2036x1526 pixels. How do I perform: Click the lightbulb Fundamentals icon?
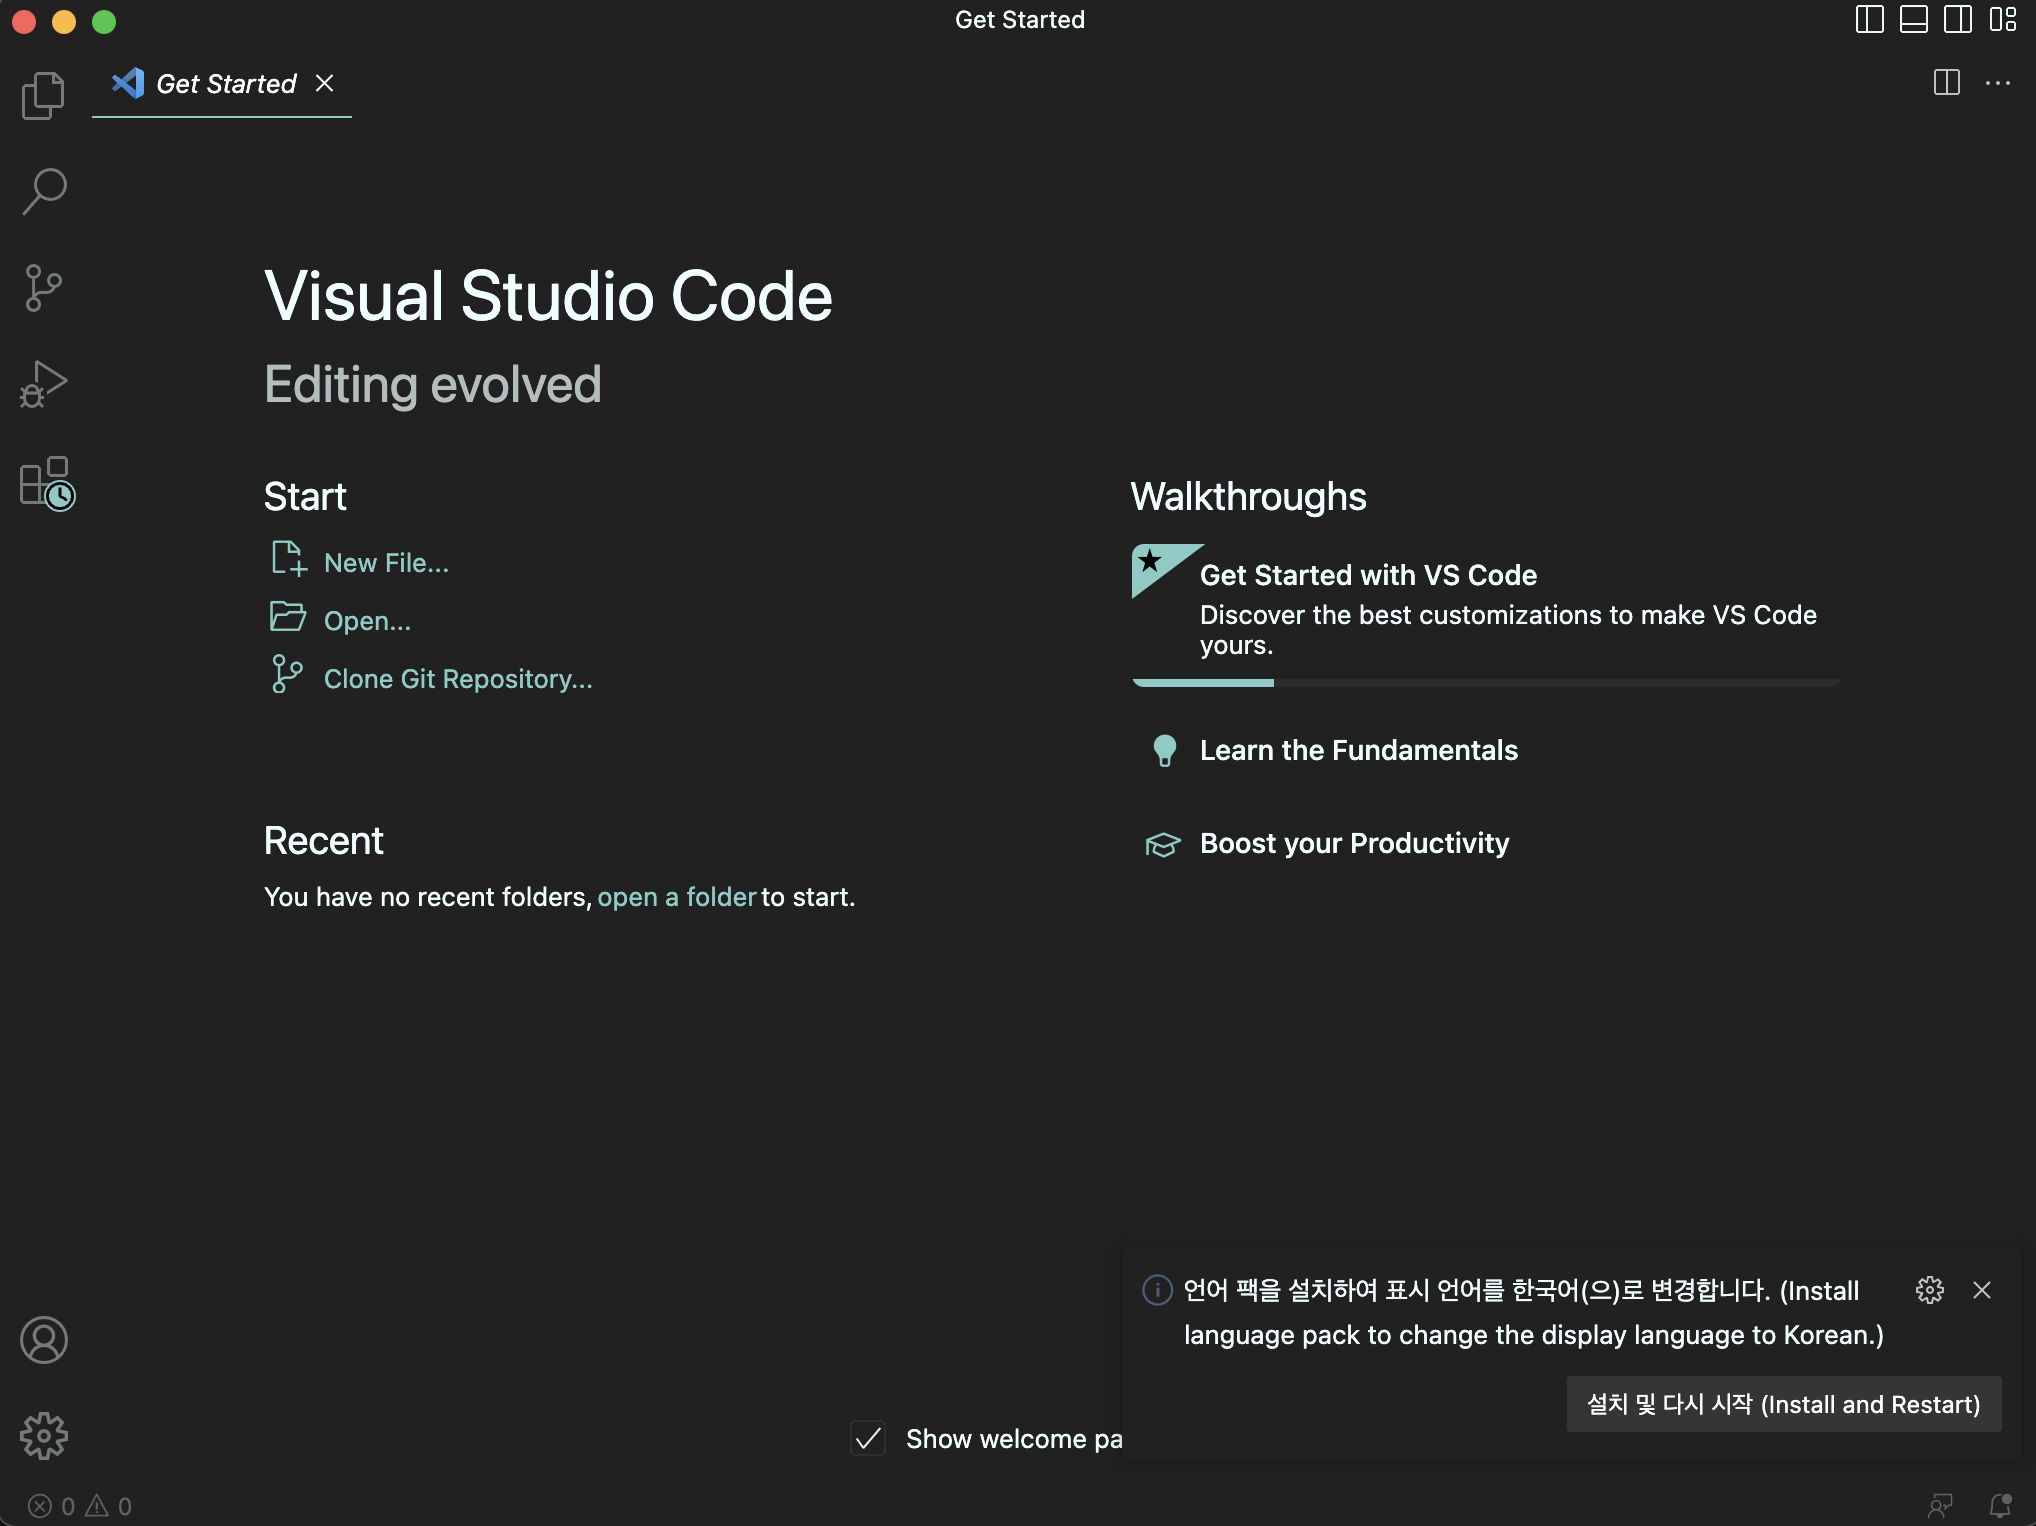pyautogui.click(x=1164, y=751)
